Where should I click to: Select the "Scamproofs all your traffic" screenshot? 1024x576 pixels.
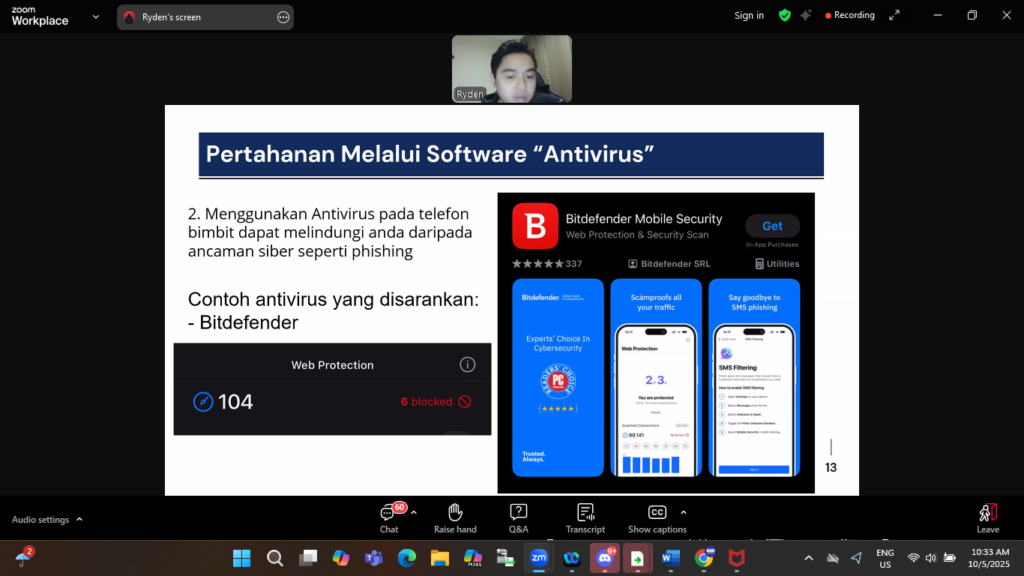tap(656, 377)
